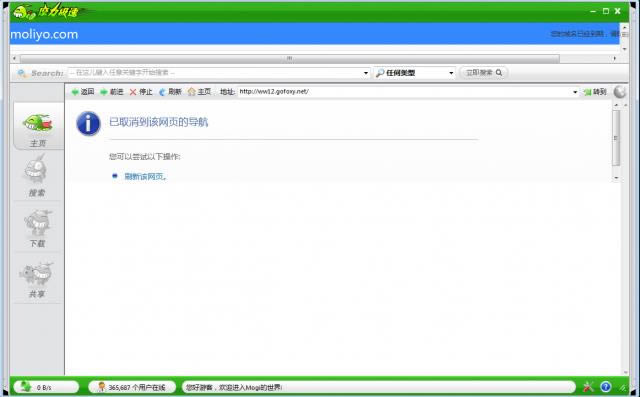Click the banner scroll-down arrow

(624, 49)
